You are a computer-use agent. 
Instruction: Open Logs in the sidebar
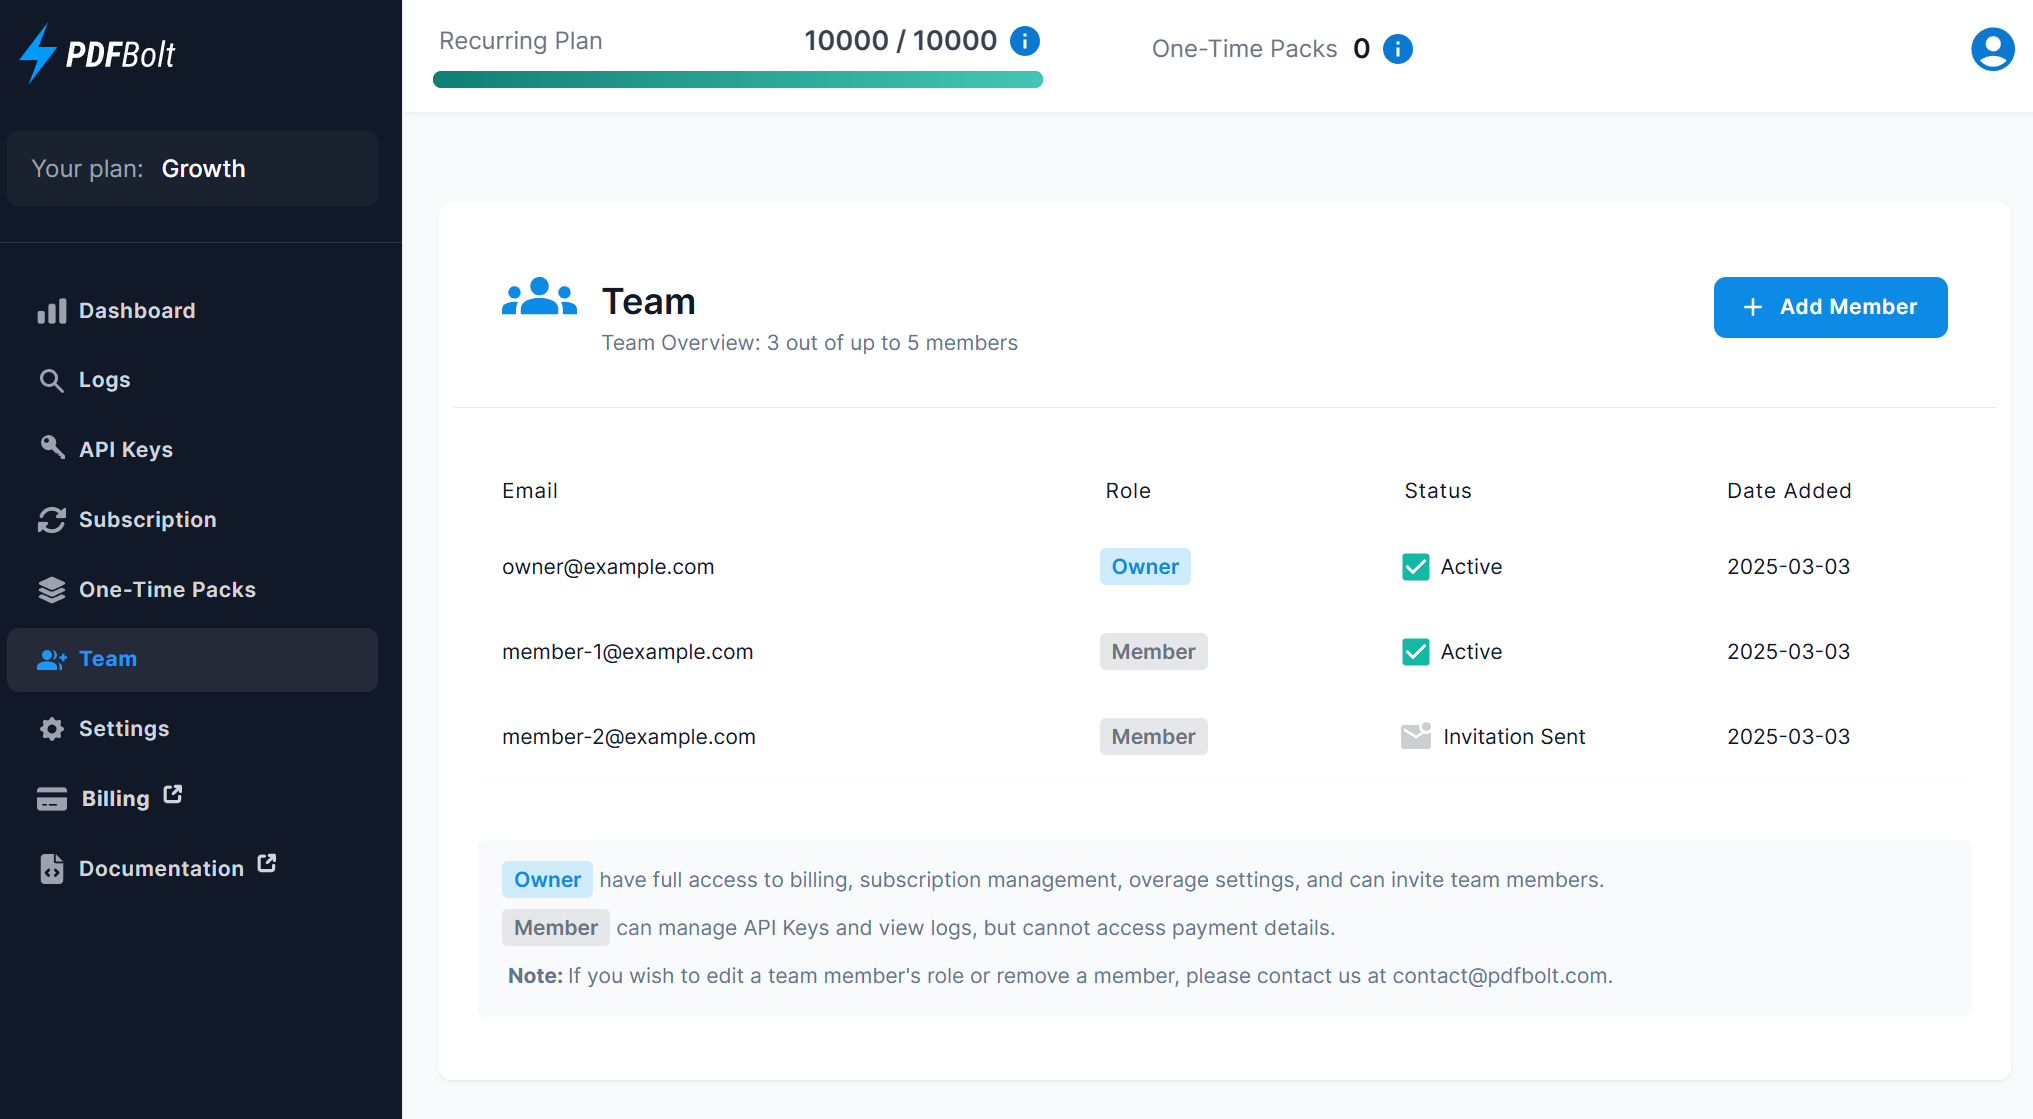104,380
